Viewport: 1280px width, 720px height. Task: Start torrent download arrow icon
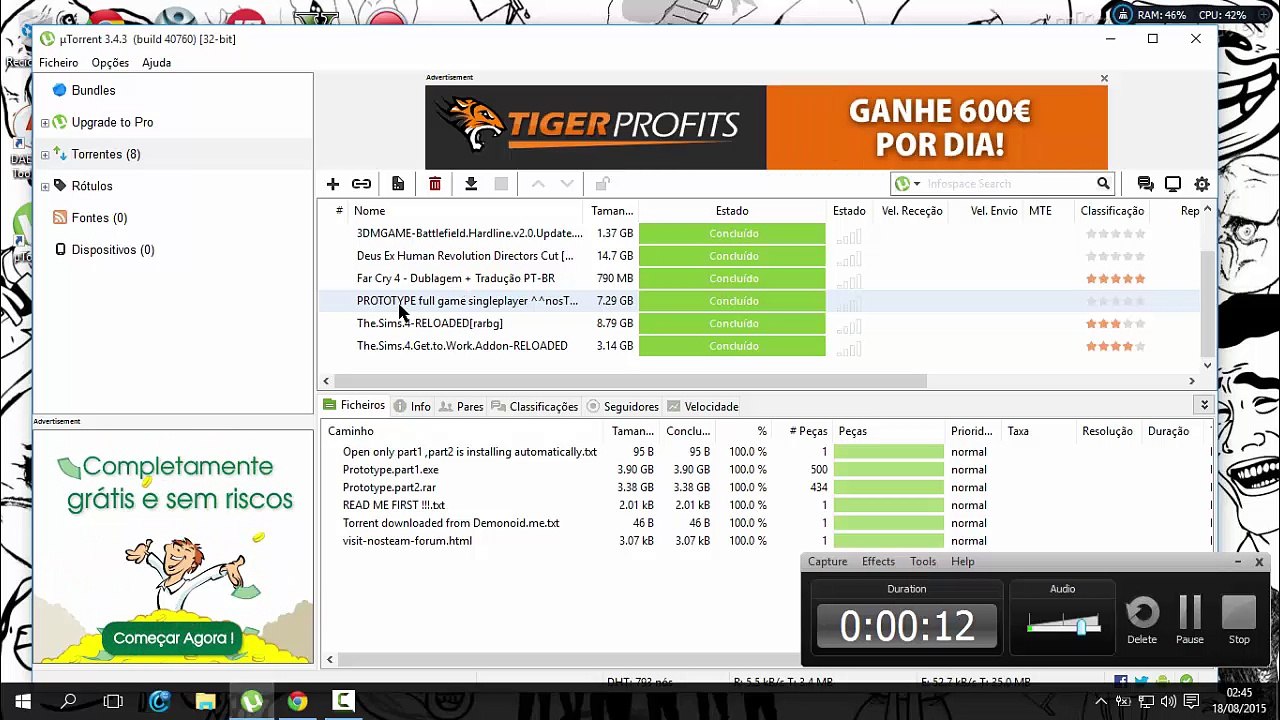tap(471, 184)
